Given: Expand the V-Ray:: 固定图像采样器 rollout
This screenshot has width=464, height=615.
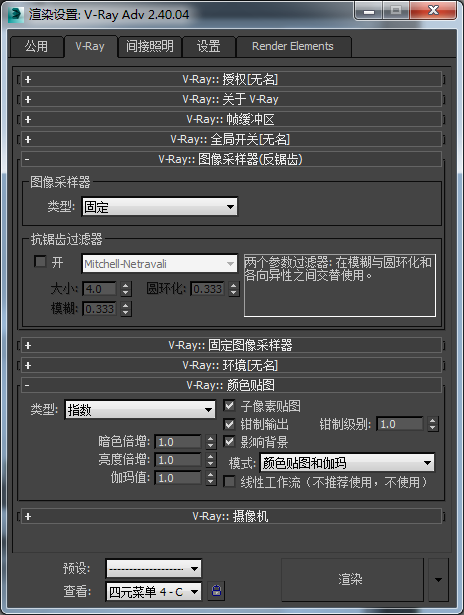Looking at the screenshot, I should click(231, 346).
